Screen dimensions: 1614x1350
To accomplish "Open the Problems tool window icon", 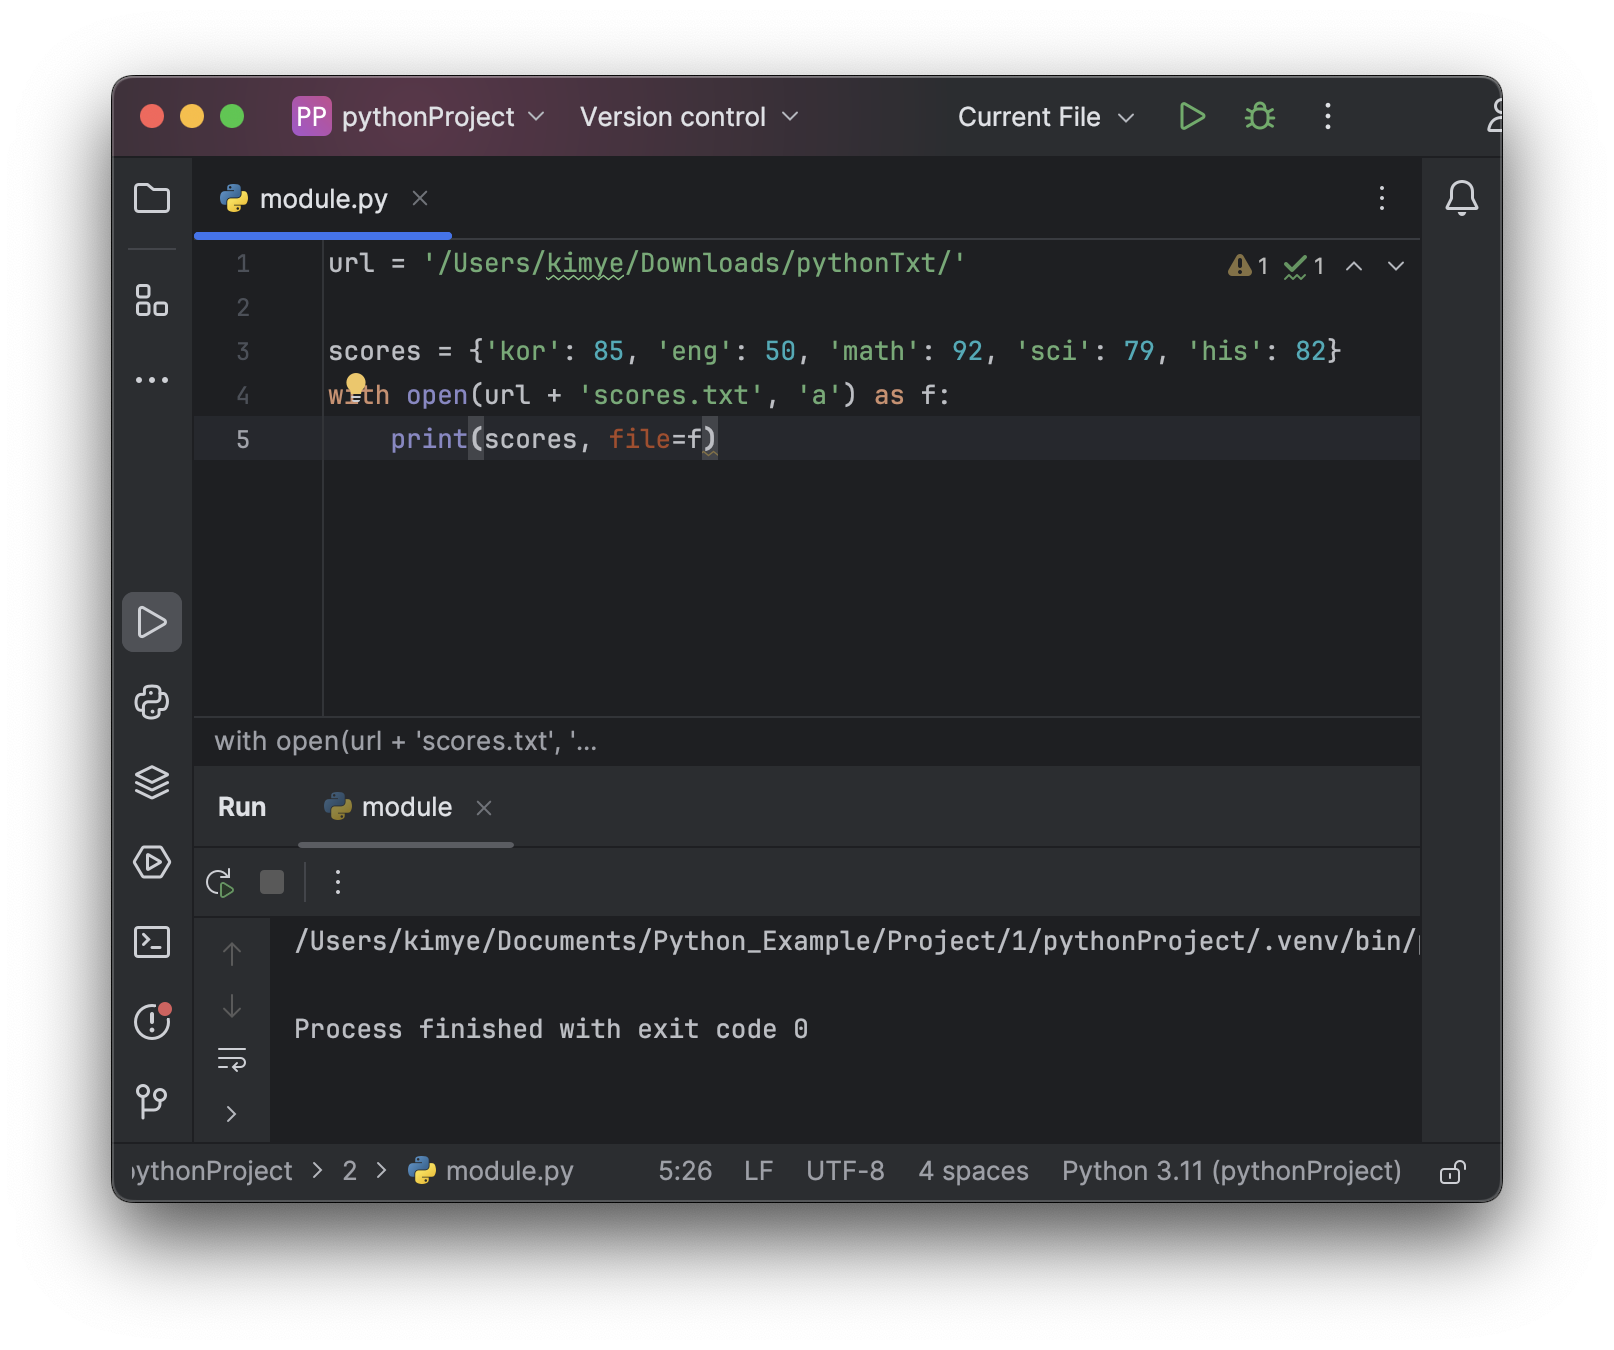I will (x=152, y=1021).
